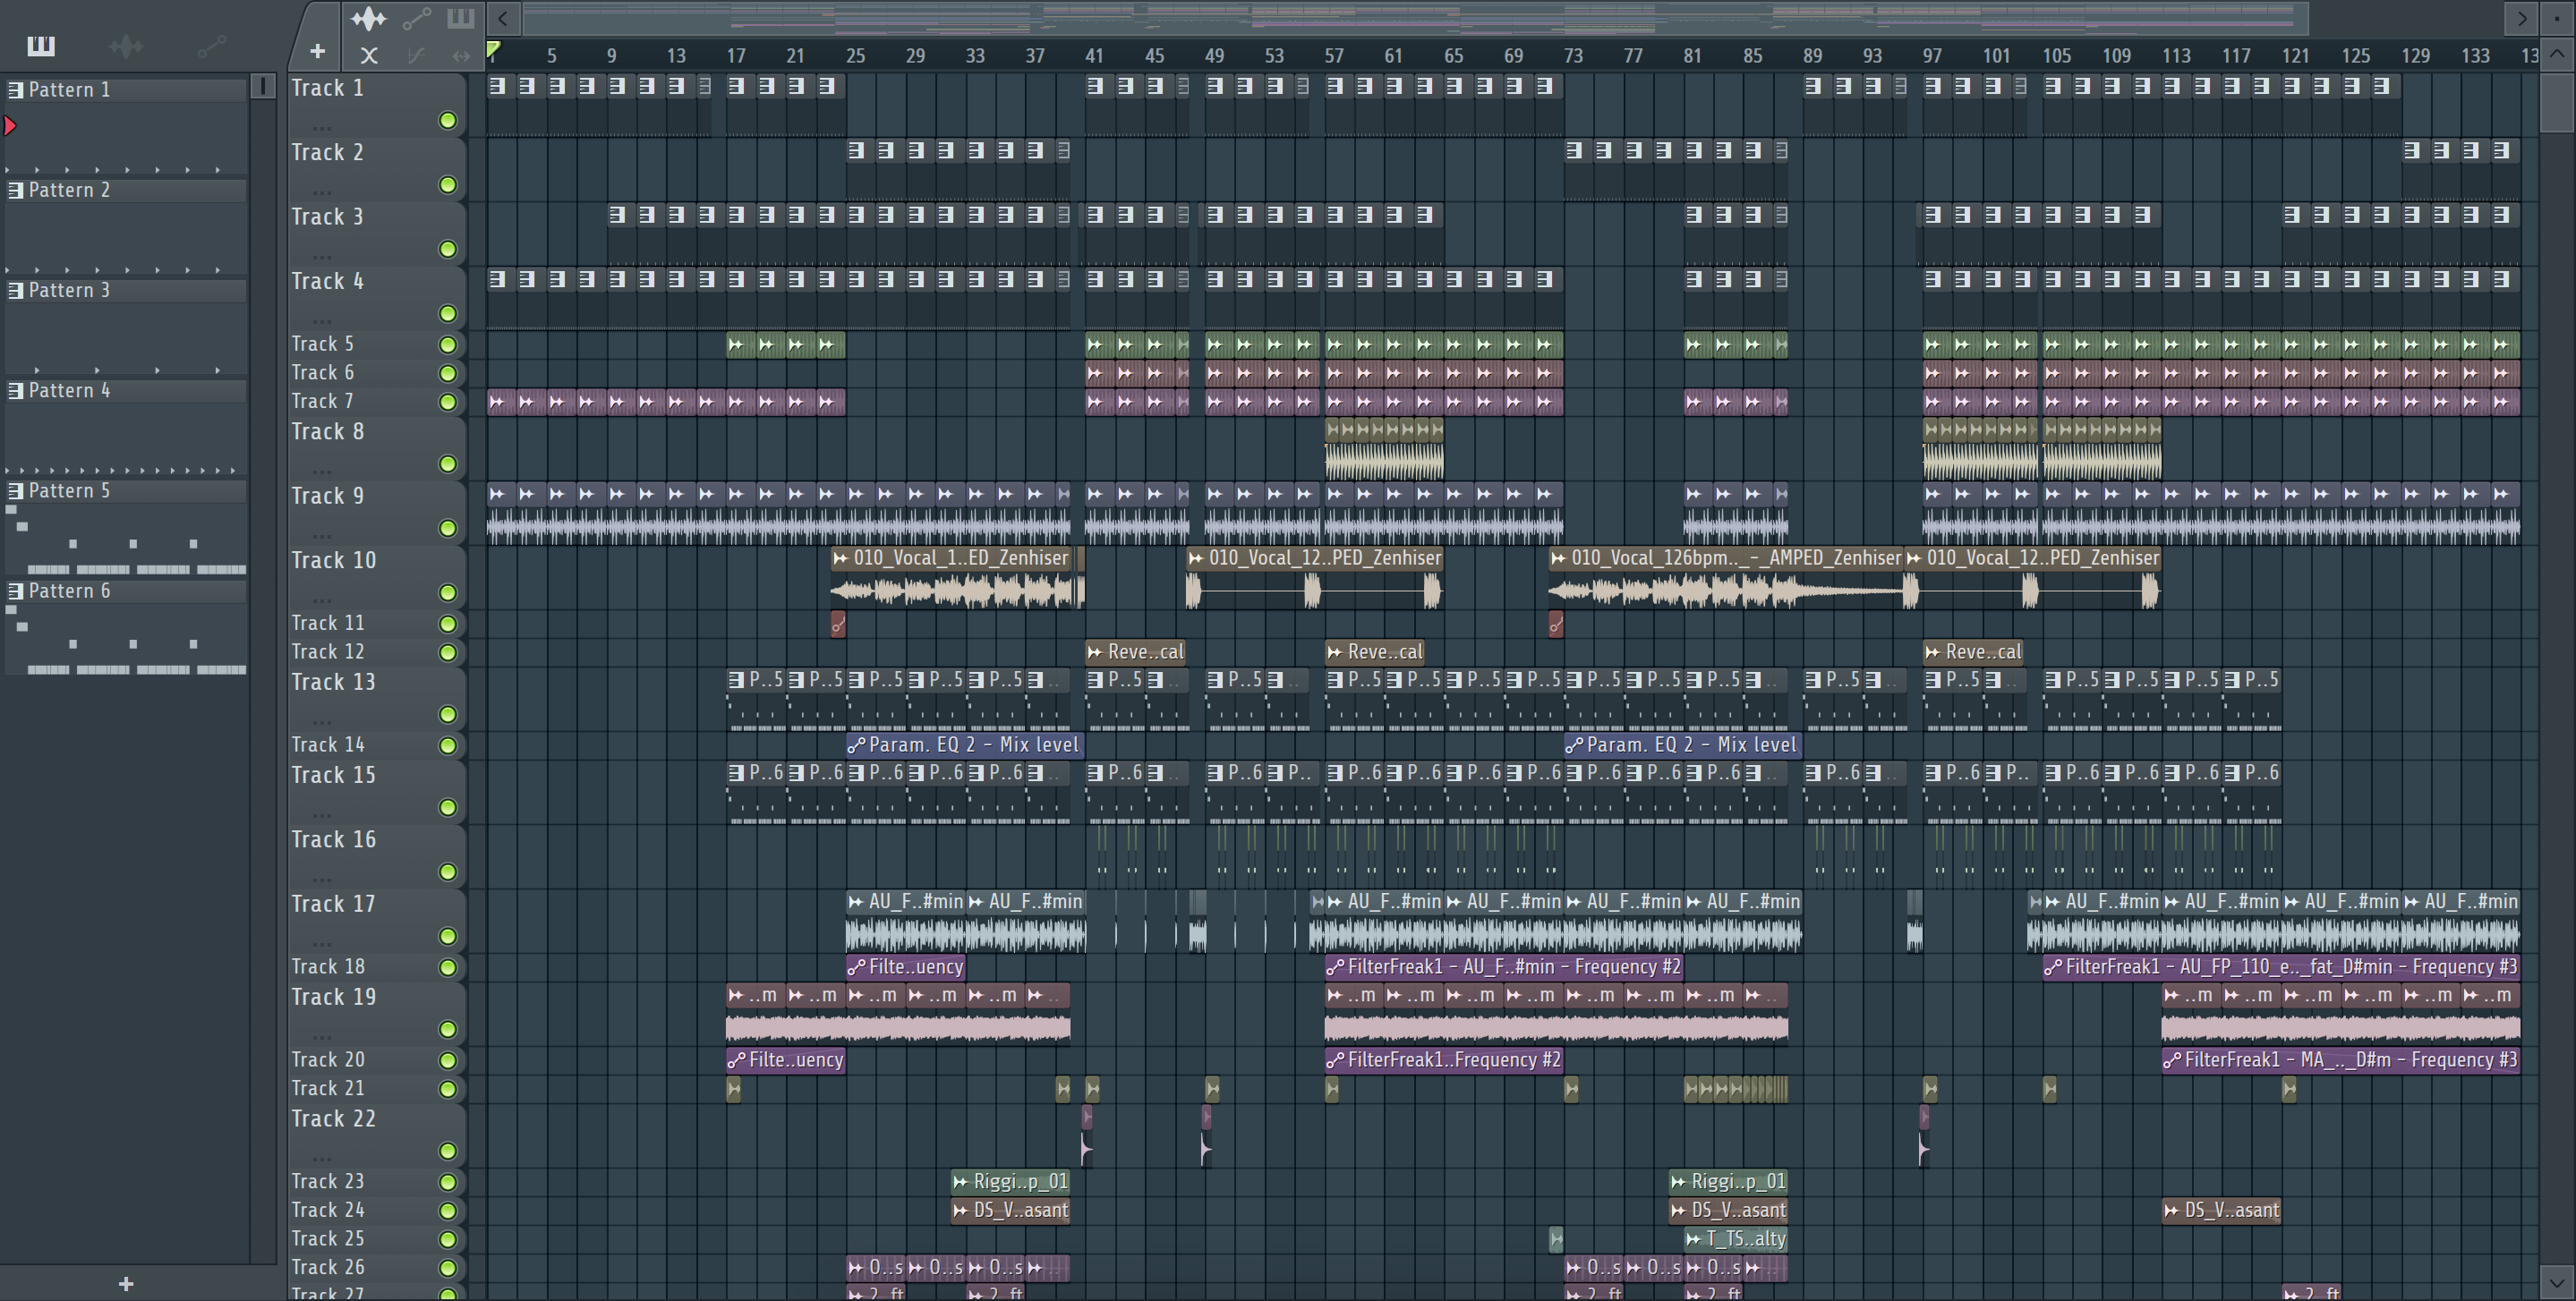2576x1301 pixels.
Task: Click the red arrow marker below Pattern 1
Action: pyautogui.click(x=10, y=125)
